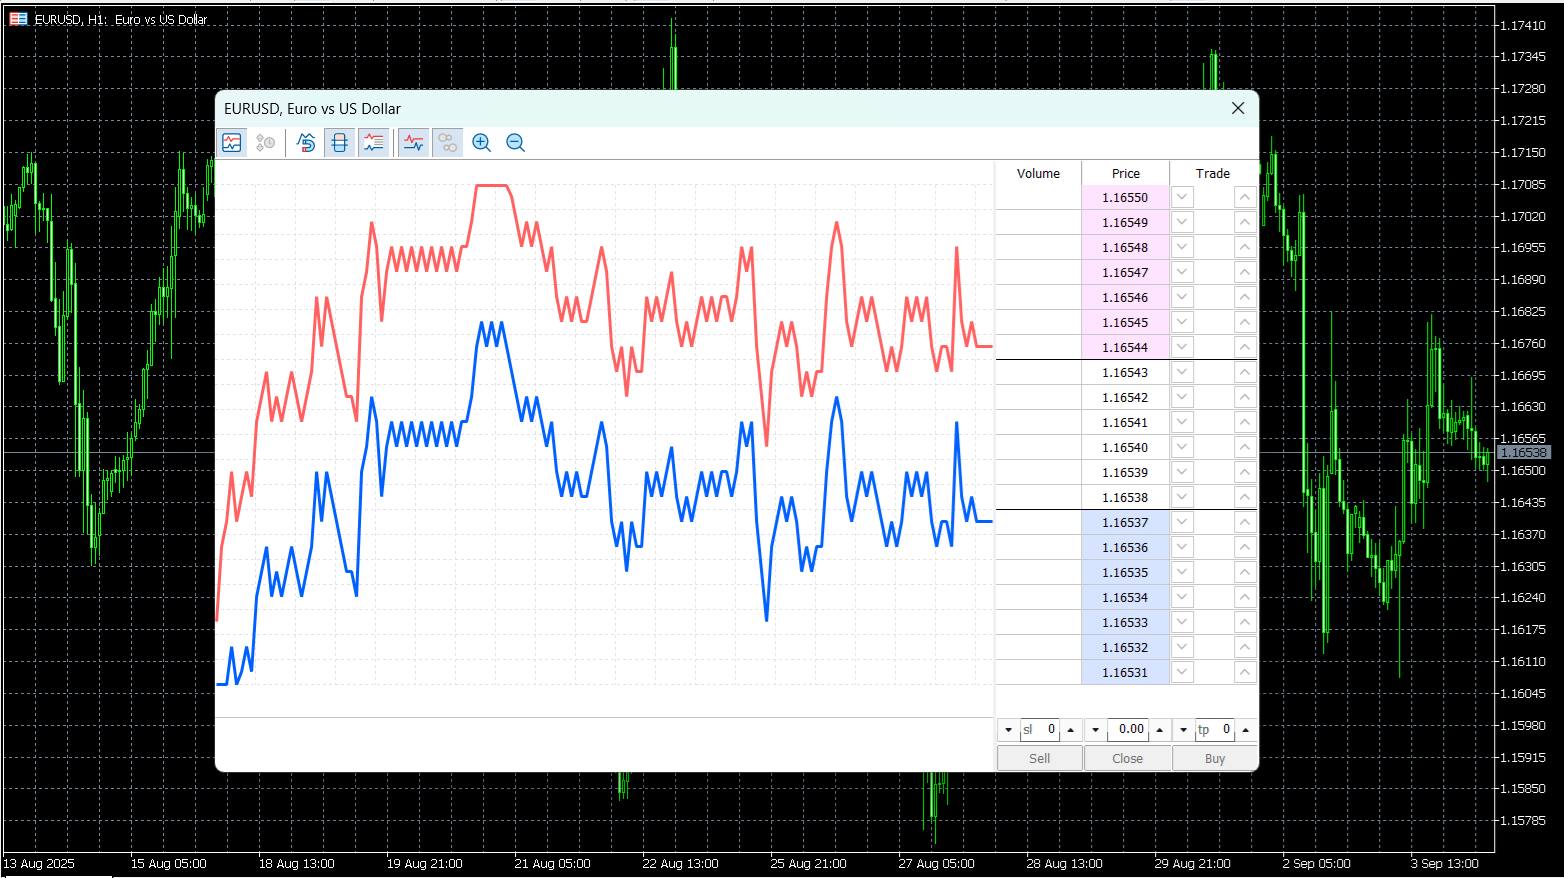This screenshot has height=878, width=1564.
Task: Increase the take profit (tp) value
Action: (1246, 730)
